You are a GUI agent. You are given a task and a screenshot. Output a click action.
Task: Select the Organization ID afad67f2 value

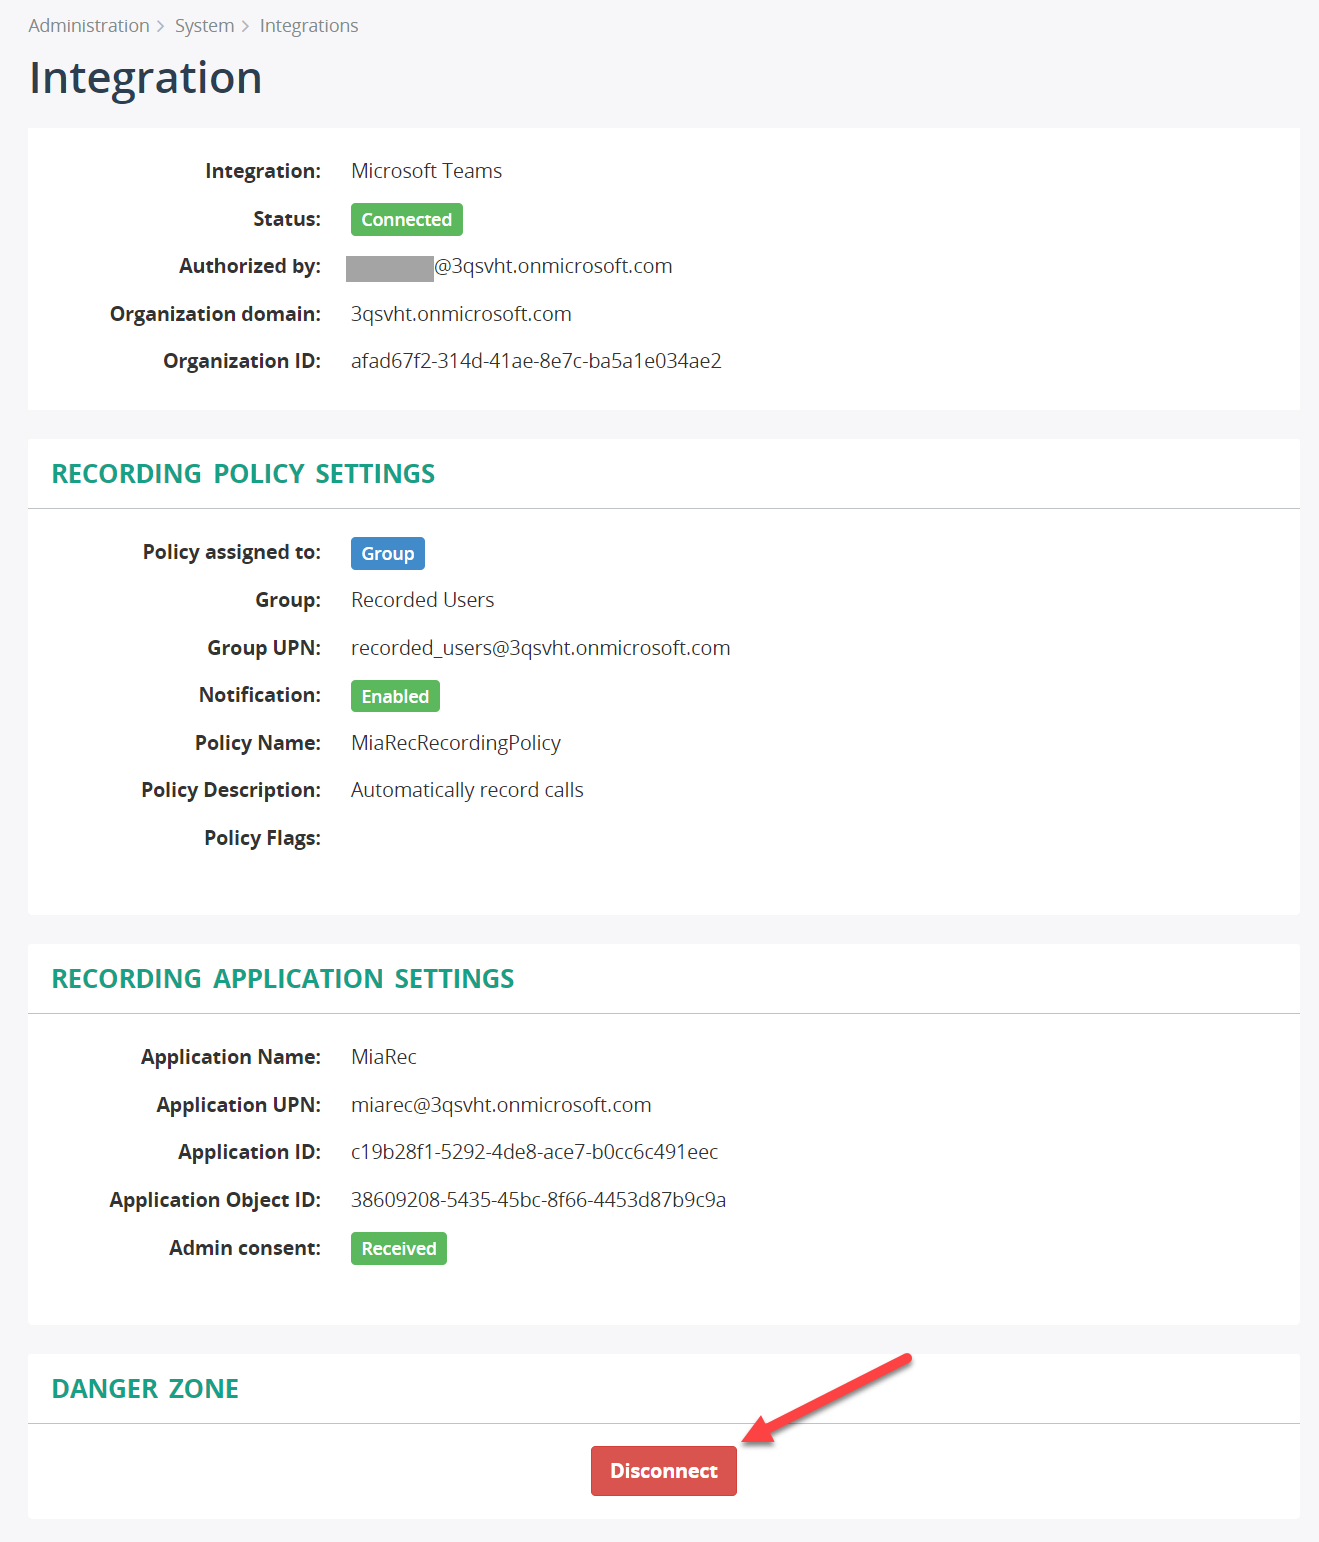[x=536, y=361]
